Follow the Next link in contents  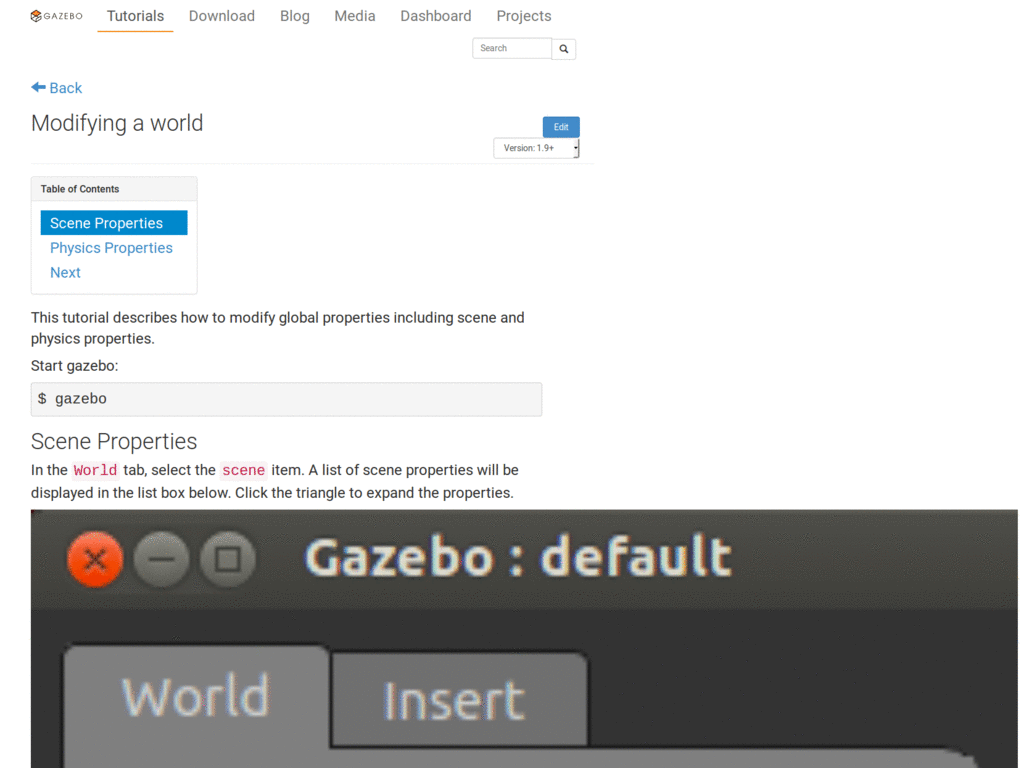point(65,273)
